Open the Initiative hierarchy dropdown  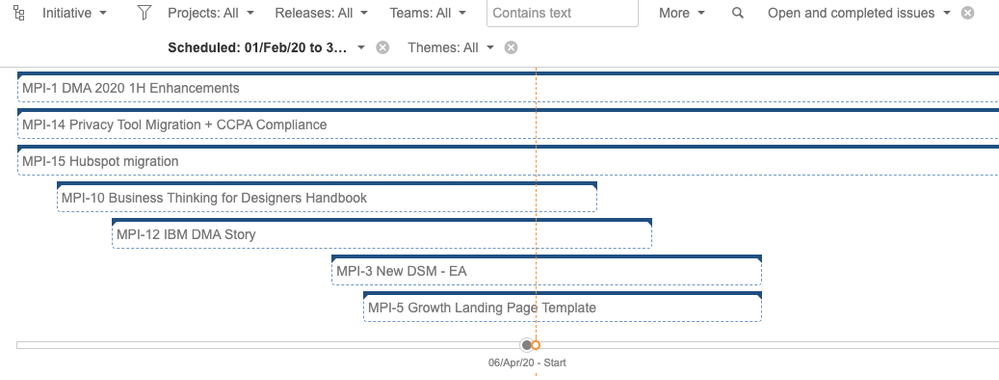tap(75, 13)
